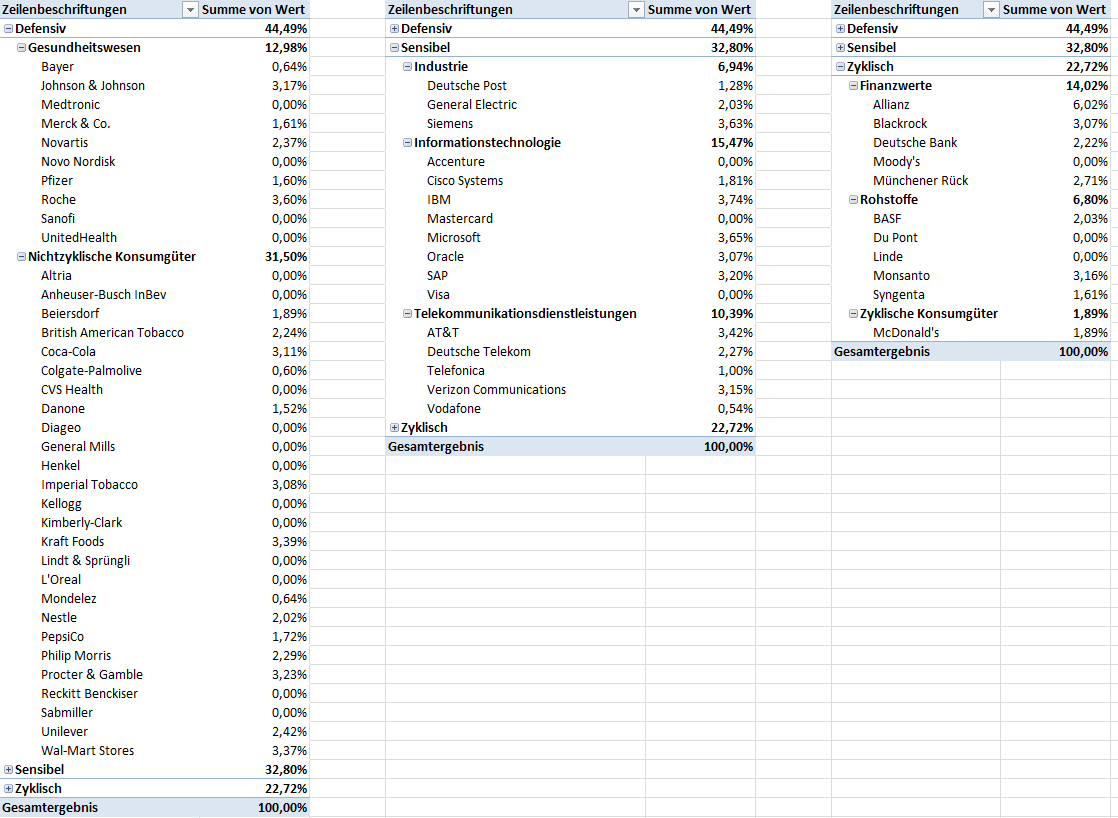Click the Summe von Wert header in the middle table
Screen dimensions: 1118x818
[699, 9]
